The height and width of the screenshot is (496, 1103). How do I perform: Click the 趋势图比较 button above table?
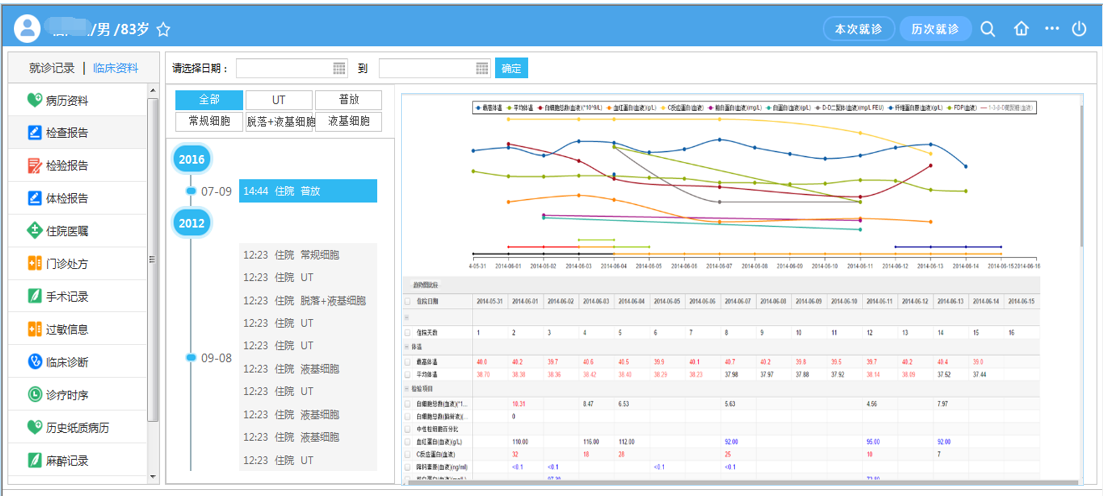click(x=424, y=284)
